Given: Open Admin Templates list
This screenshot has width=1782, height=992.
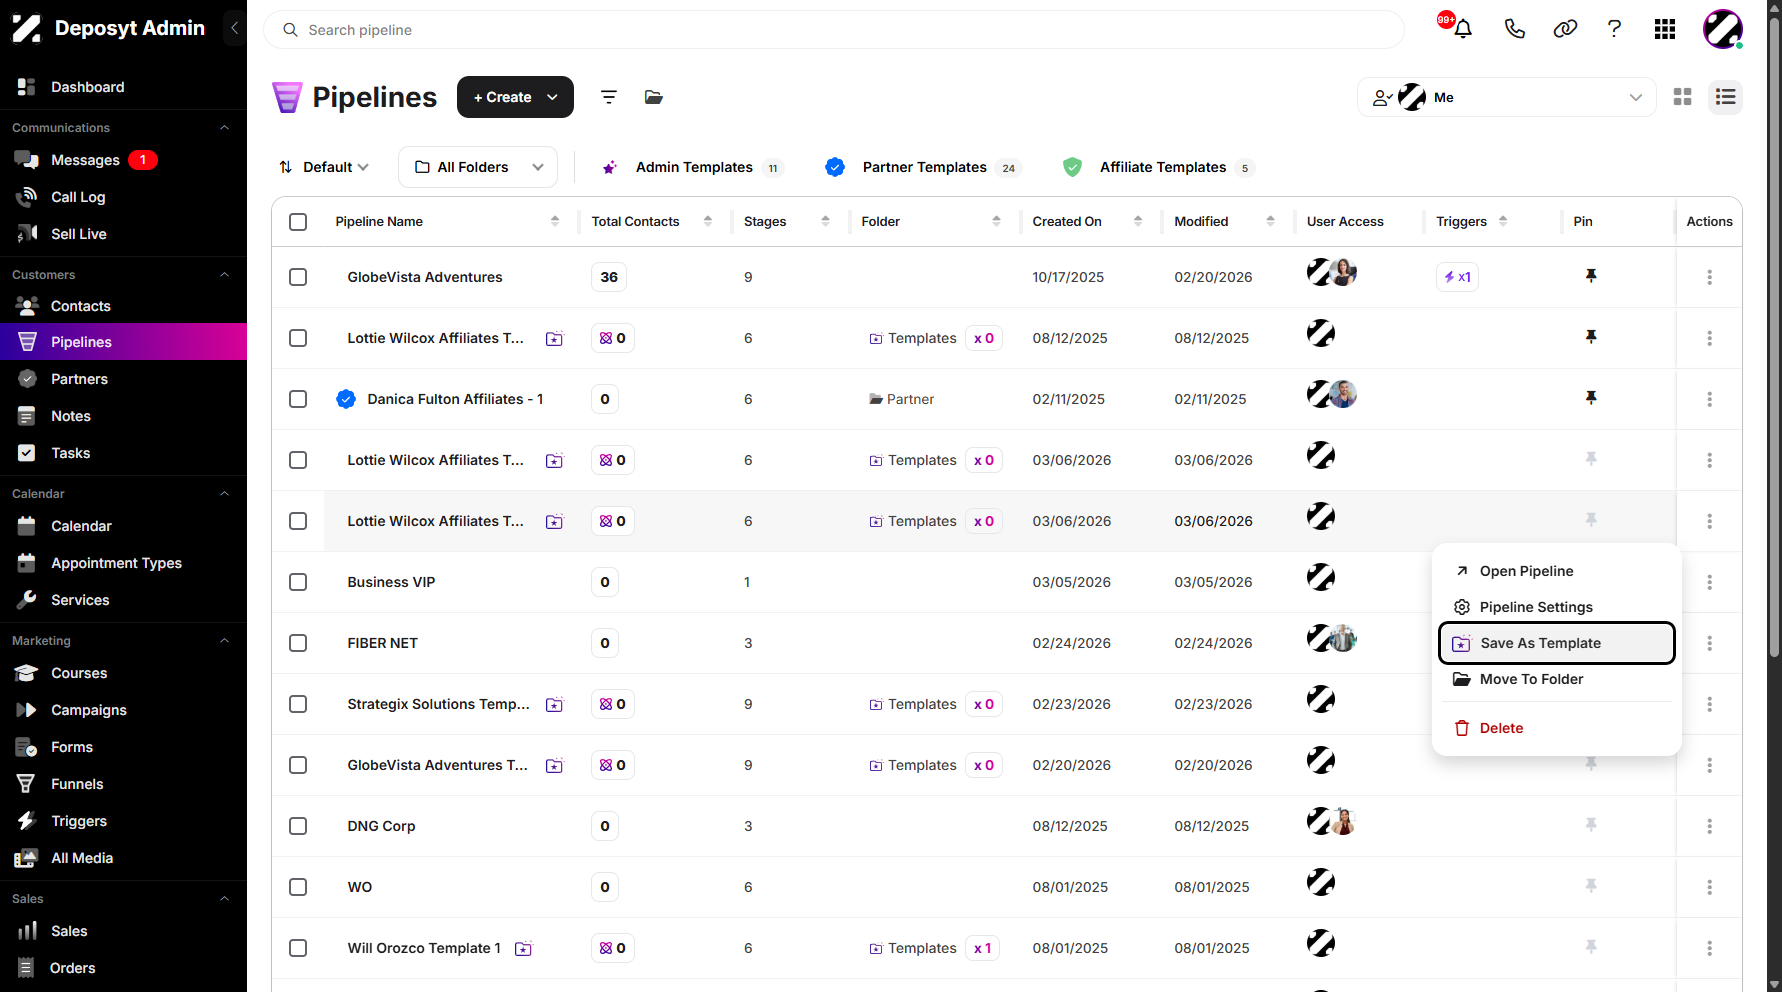Looking at the screenshot, I should (x=692, y=167).
